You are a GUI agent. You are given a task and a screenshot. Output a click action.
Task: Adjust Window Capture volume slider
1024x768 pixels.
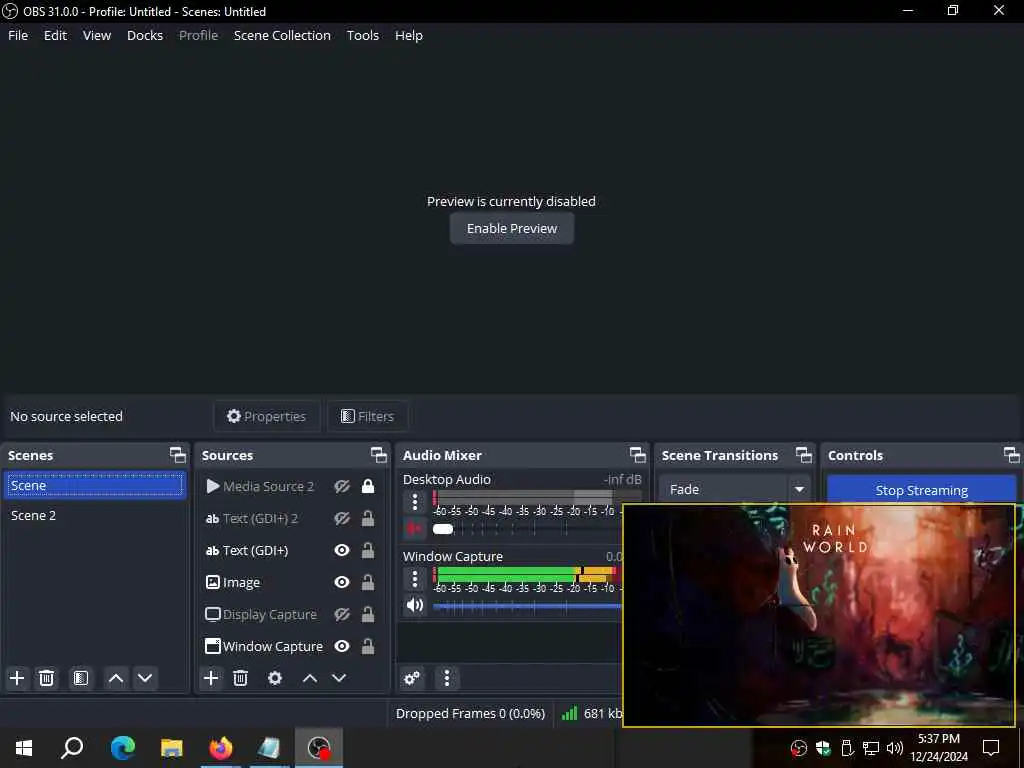527,606
